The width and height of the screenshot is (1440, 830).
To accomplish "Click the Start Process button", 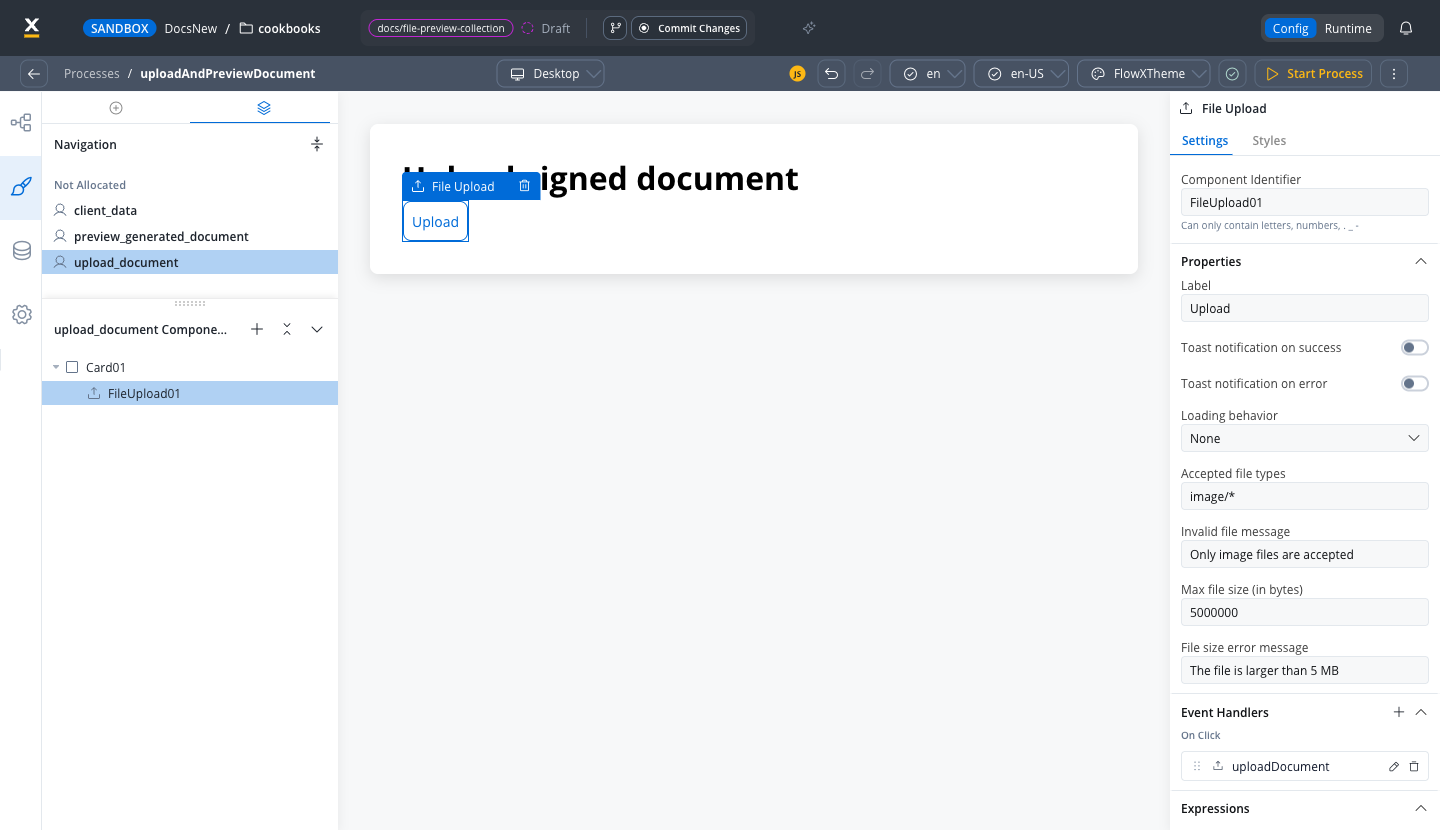I will click(x=1314, y=74).
